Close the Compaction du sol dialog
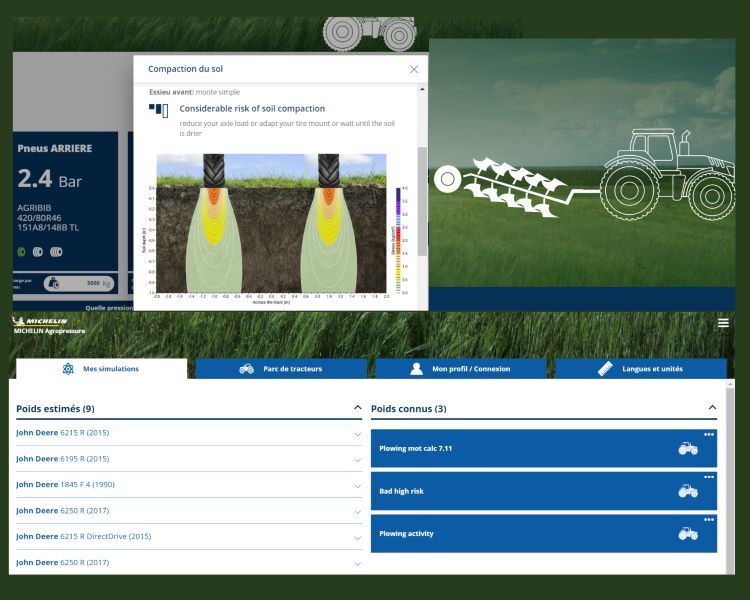The width and height of the screenshot is (750, 600). tap(414, 69)
